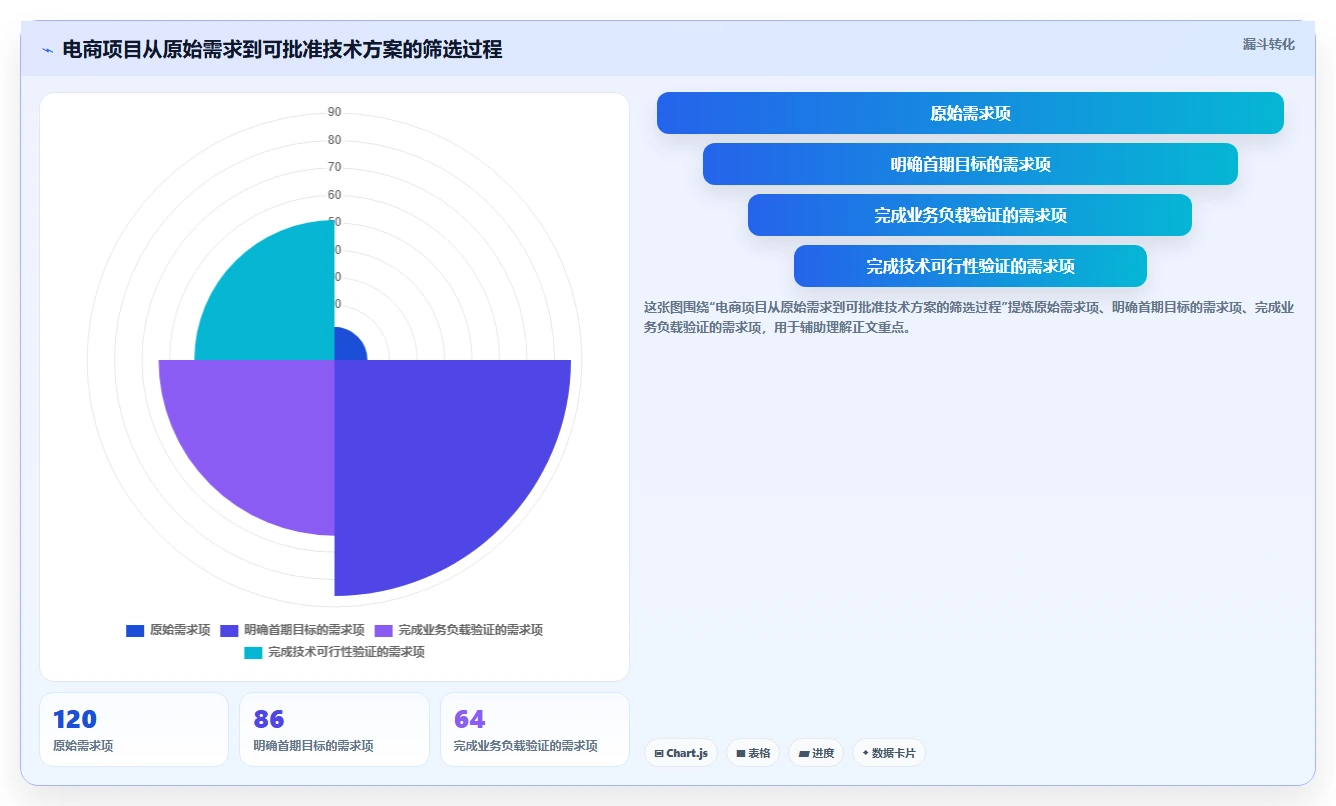Toggle 完成业务负载验证的需求项 legend color swatch
1336x806 pixels.
384,630
